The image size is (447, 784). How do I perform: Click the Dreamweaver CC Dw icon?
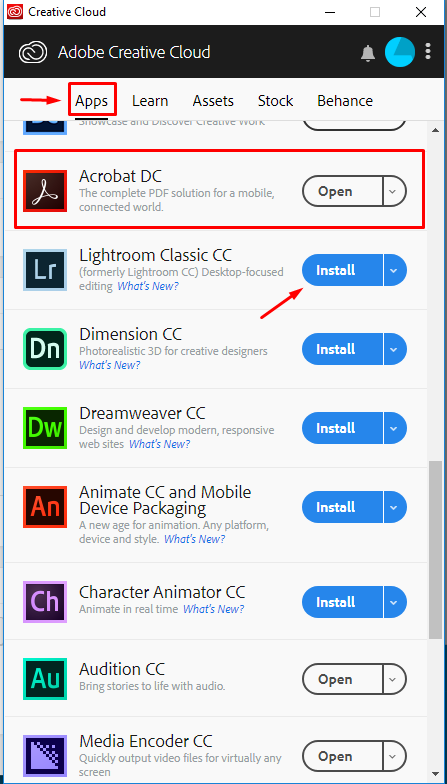(x=45, y=428)
